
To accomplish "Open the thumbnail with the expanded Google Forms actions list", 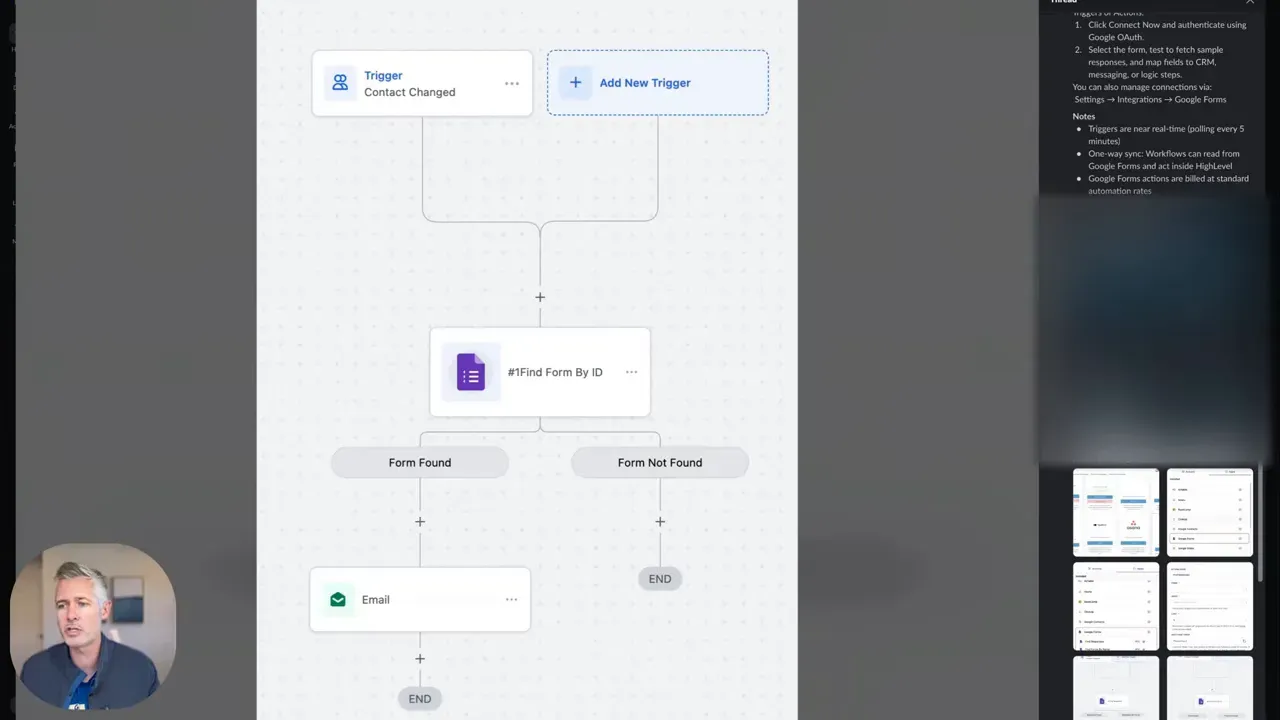I will point(1116,606).
